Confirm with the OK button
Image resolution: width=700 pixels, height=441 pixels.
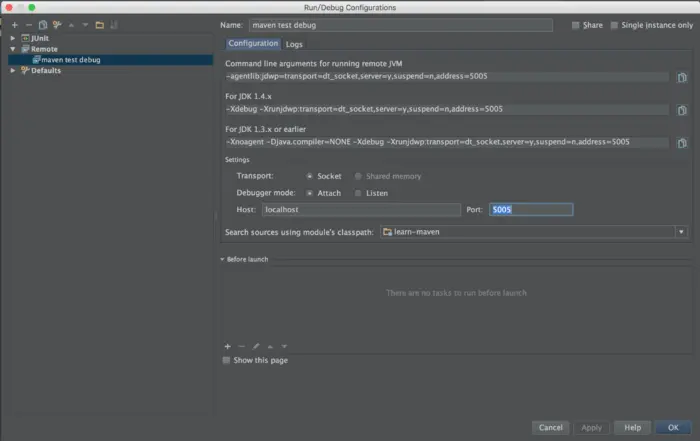[x=673, y=428]
